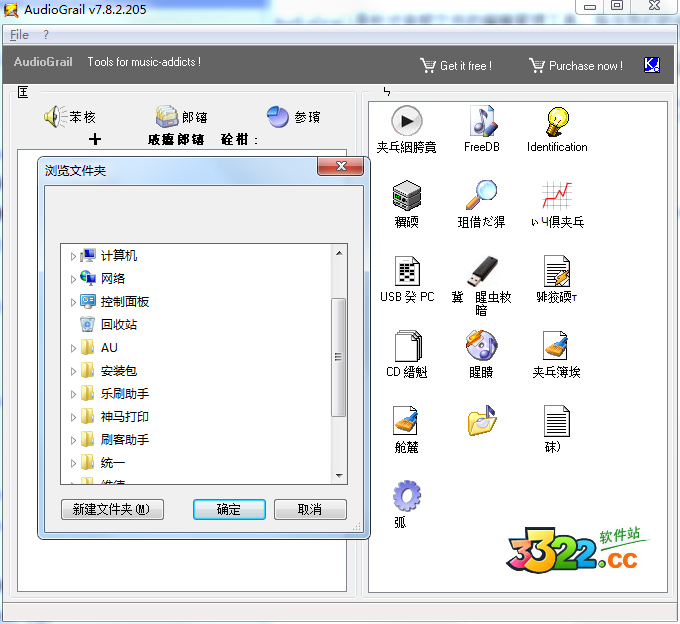
Task: Minimize the AudioGrail window
Action: point(590,7)
